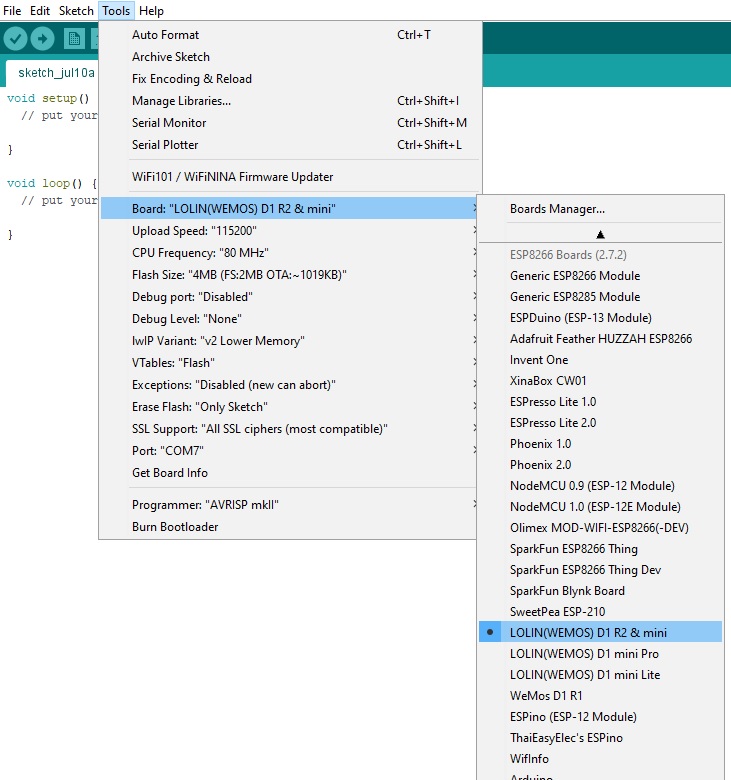Launch the Serial Monitor
731x780 pixels.
click(169, 122)
